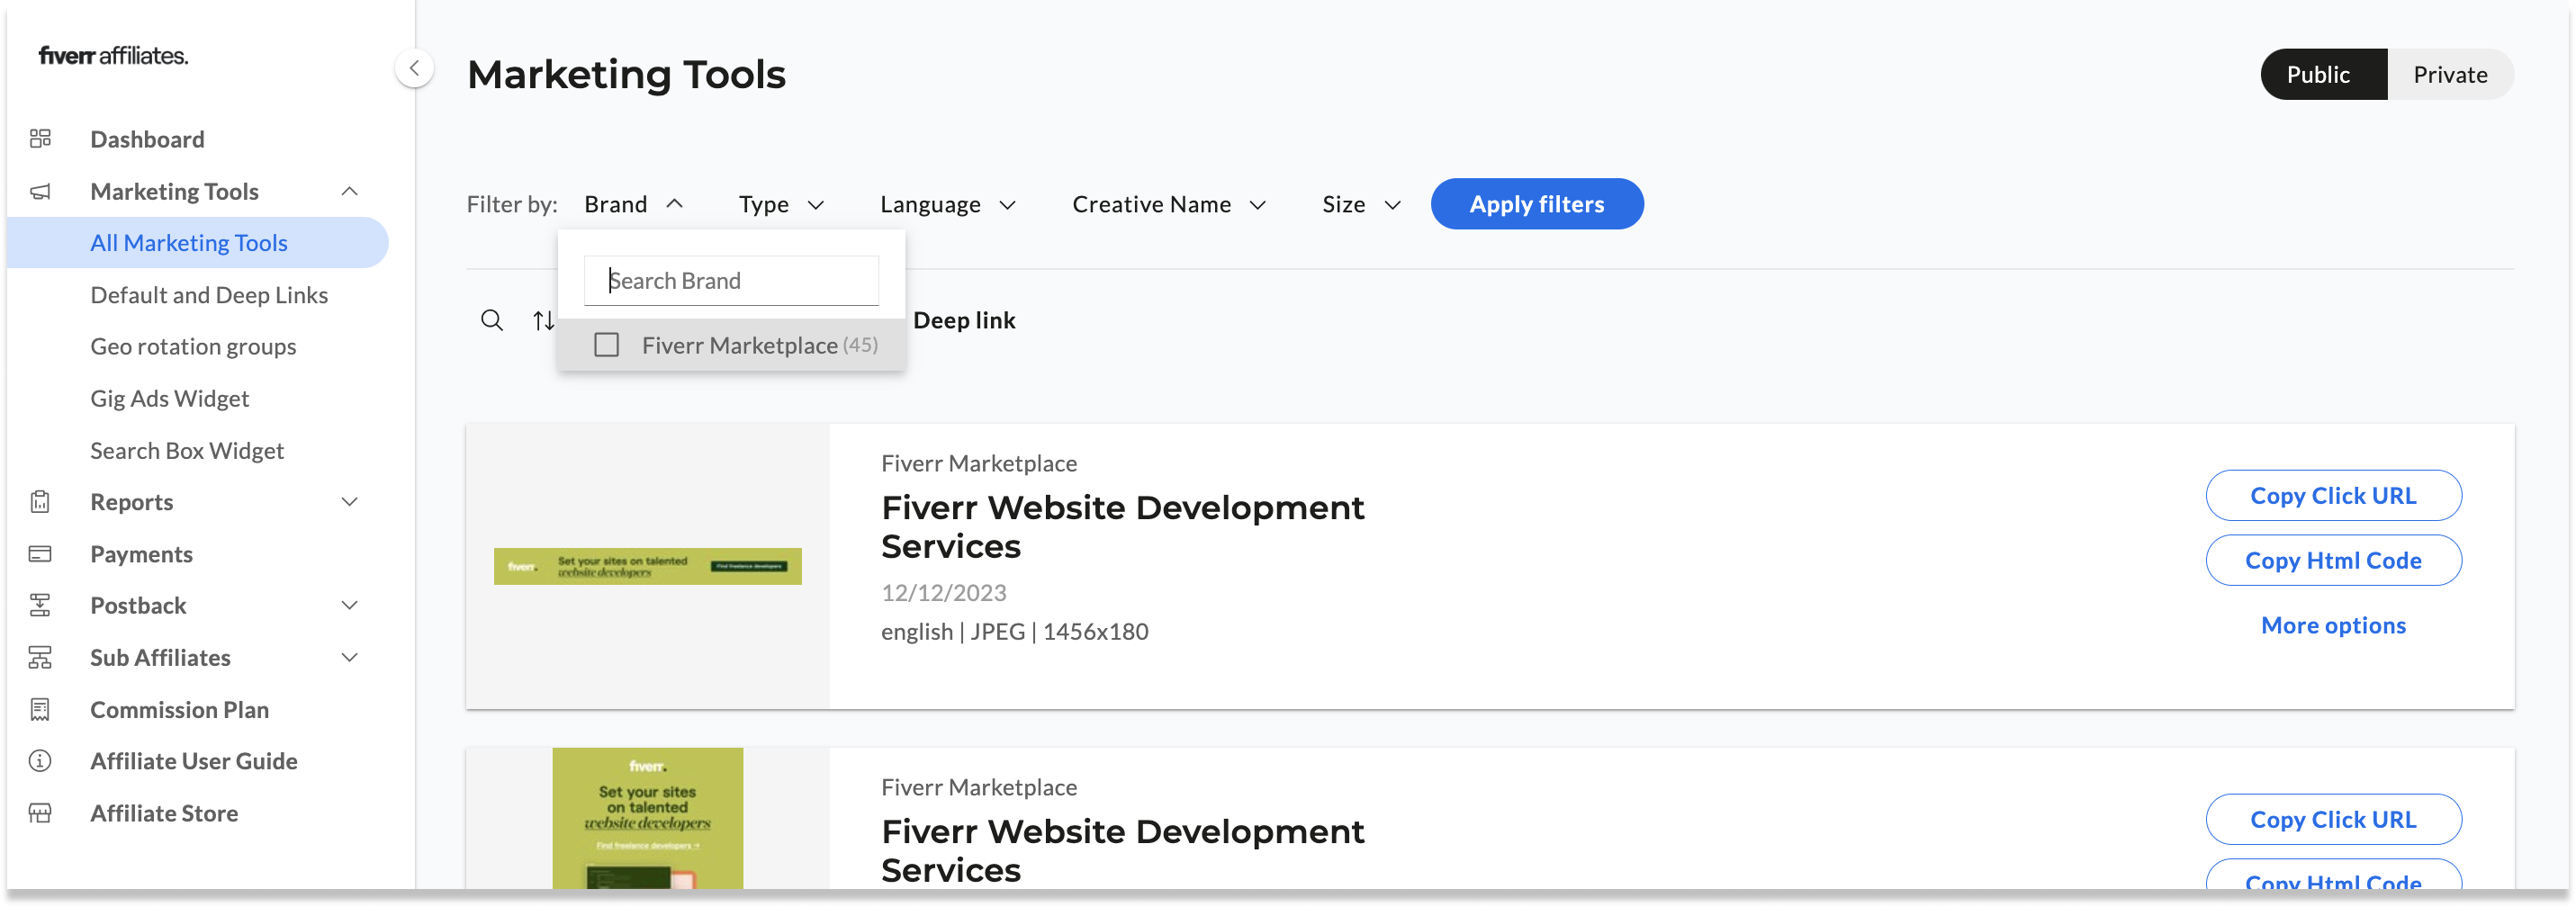
Task: Collapse the sidebar with the arrow button
Action: pos(414,68)
